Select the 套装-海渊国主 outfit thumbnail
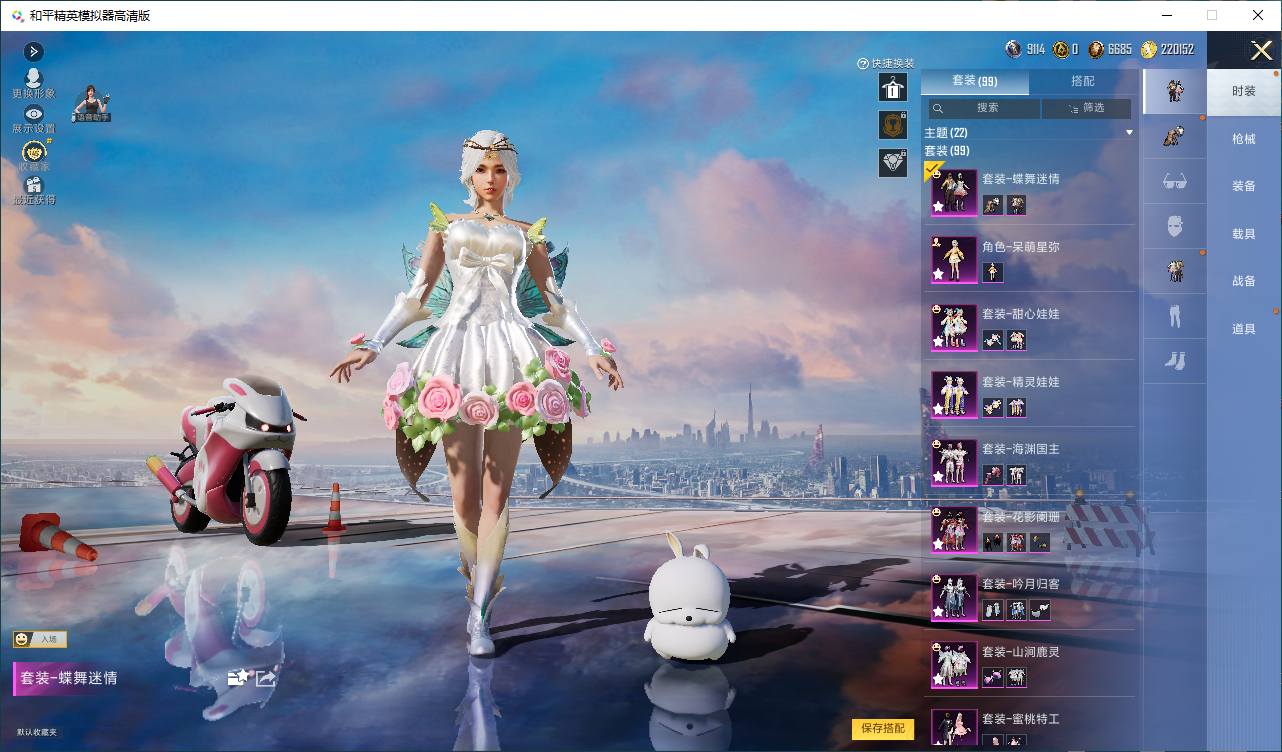This screenshot has width=1282, height=752. click(x=954, y=462)
